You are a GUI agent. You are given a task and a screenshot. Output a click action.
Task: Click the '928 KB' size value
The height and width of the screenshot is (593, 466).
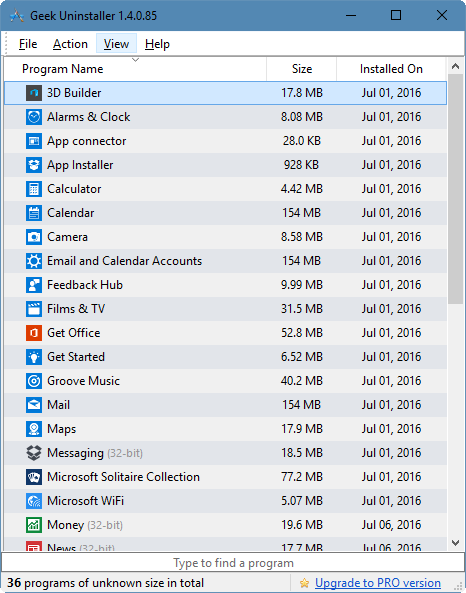click(x=301, y=165)
